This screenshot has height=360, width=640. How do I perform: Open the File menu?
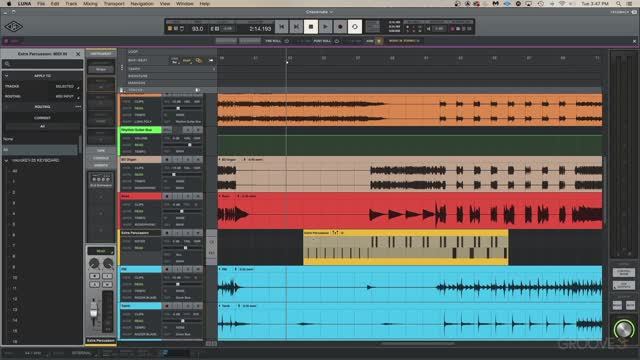point(41,4)
